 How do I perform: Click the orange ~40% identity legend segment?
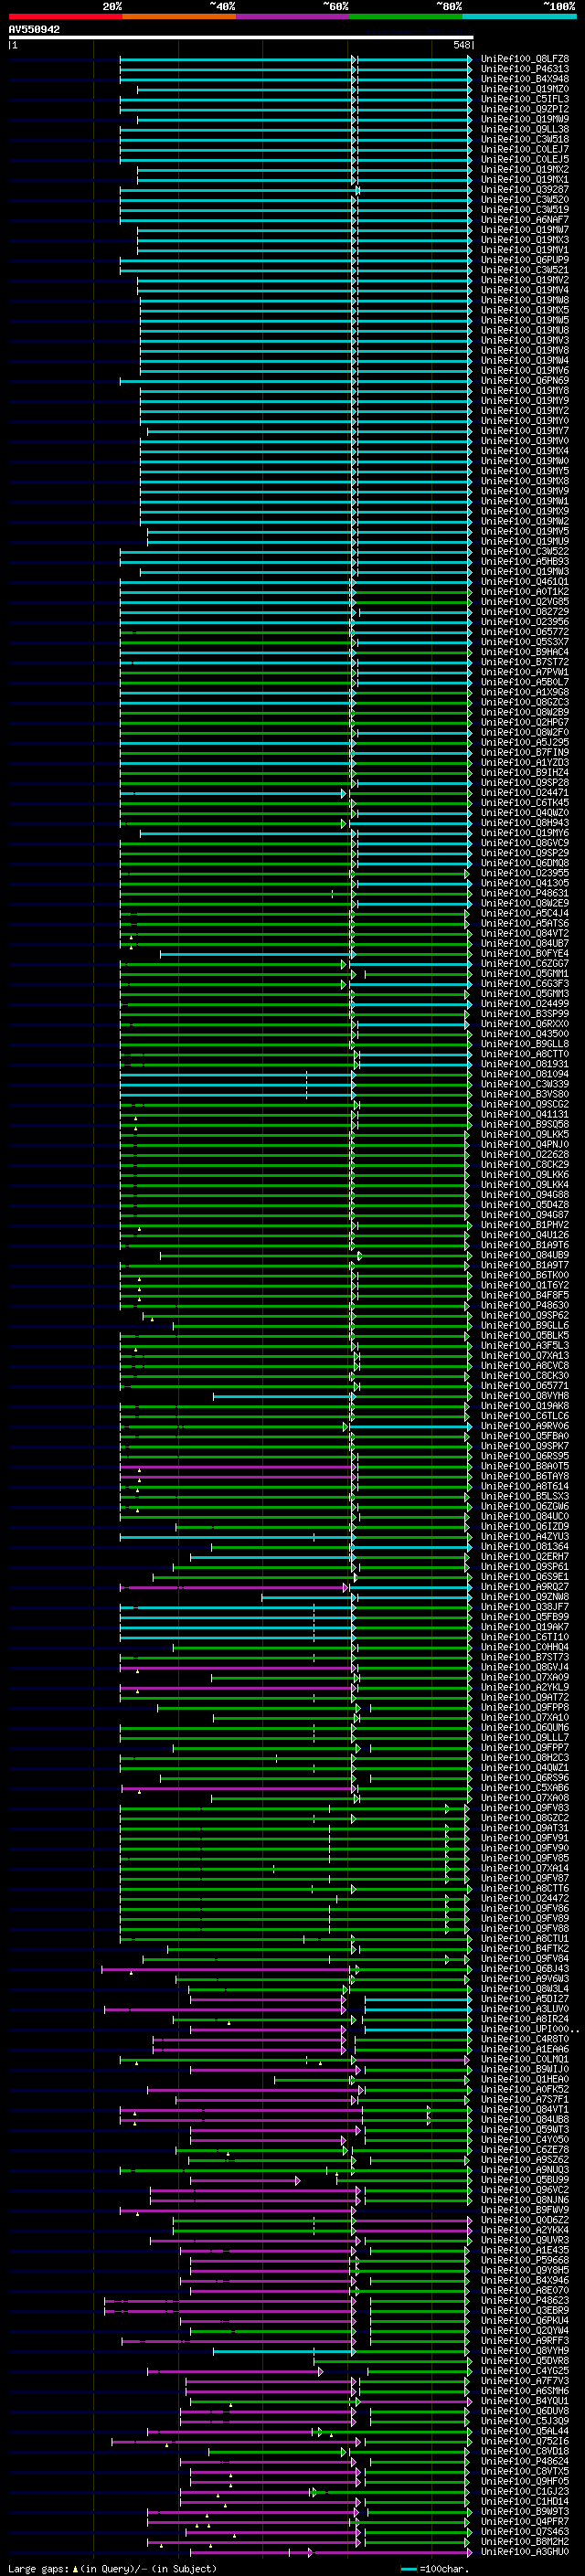179,16
